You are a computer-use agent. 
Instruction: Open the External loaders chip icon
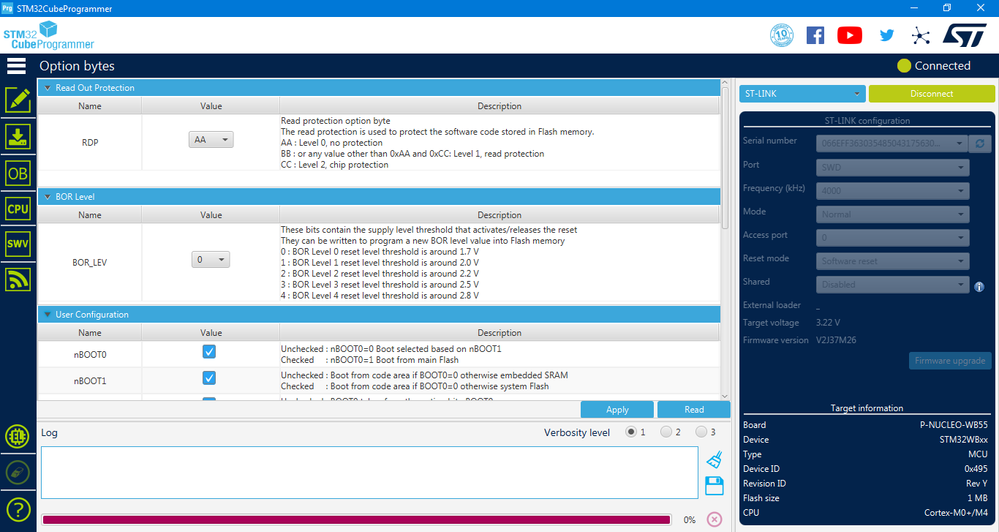(x=17, y=436)
